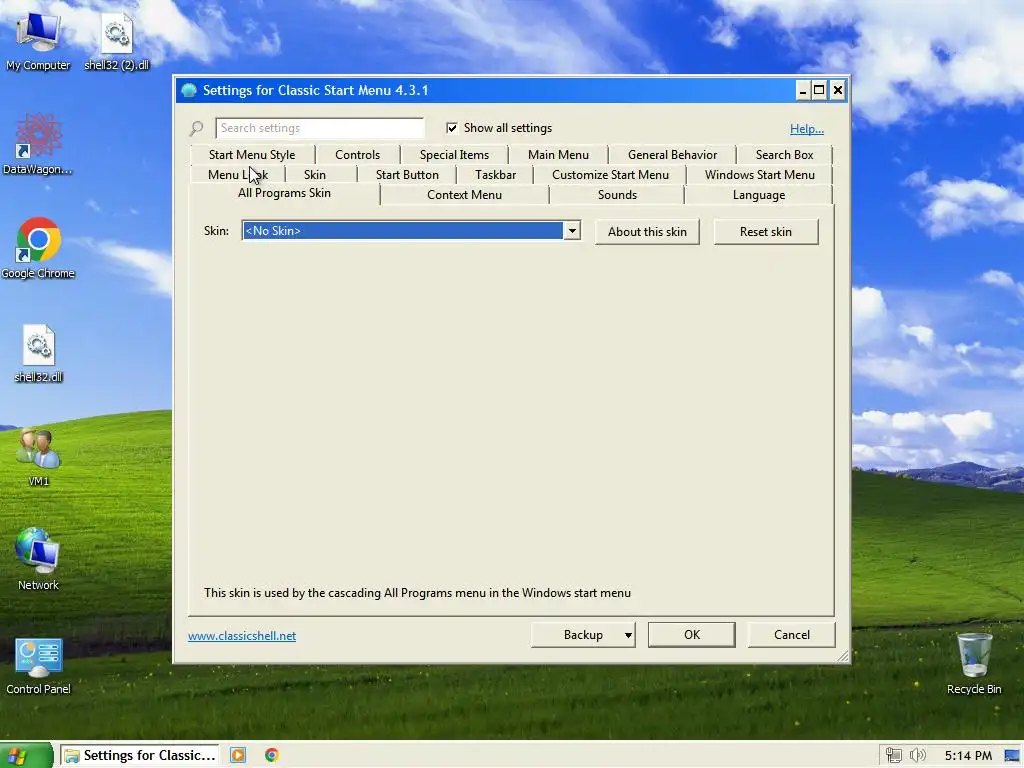Image resolution: width=1024 pixels, height=768 pixels.
Task: Open the Main Menu tab
Action: point(558,155)
